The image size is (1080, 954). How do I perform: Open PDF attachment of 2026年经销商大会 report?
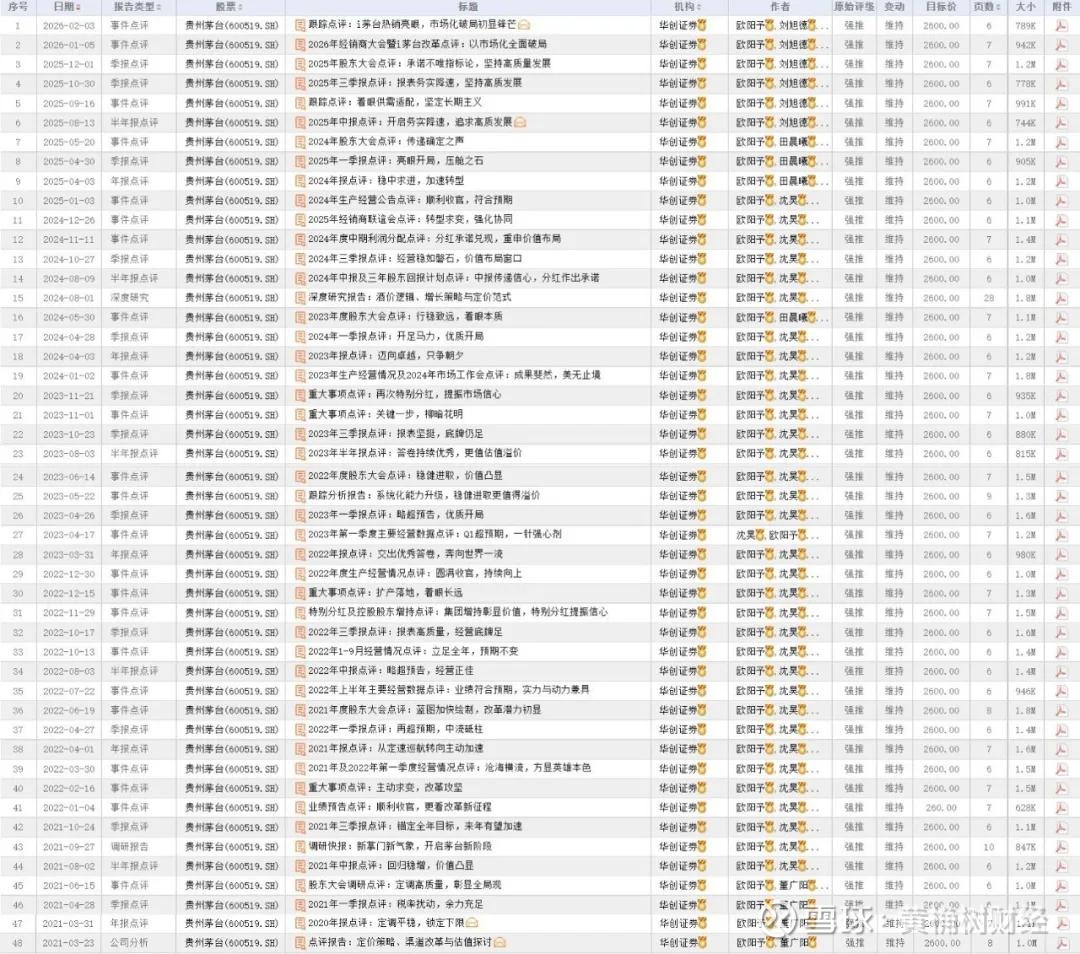(1061, 45)
